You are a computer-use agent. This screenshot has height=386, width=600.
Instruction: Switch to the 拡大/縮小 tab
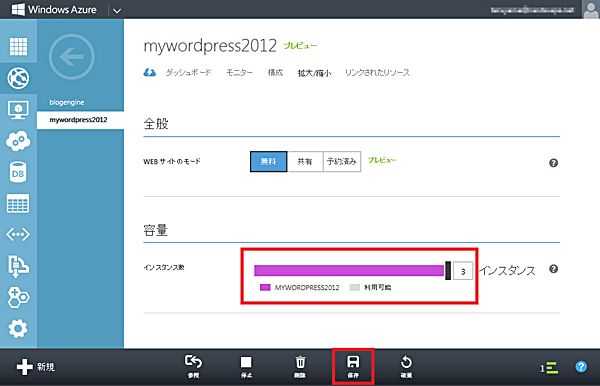[314, 73]
